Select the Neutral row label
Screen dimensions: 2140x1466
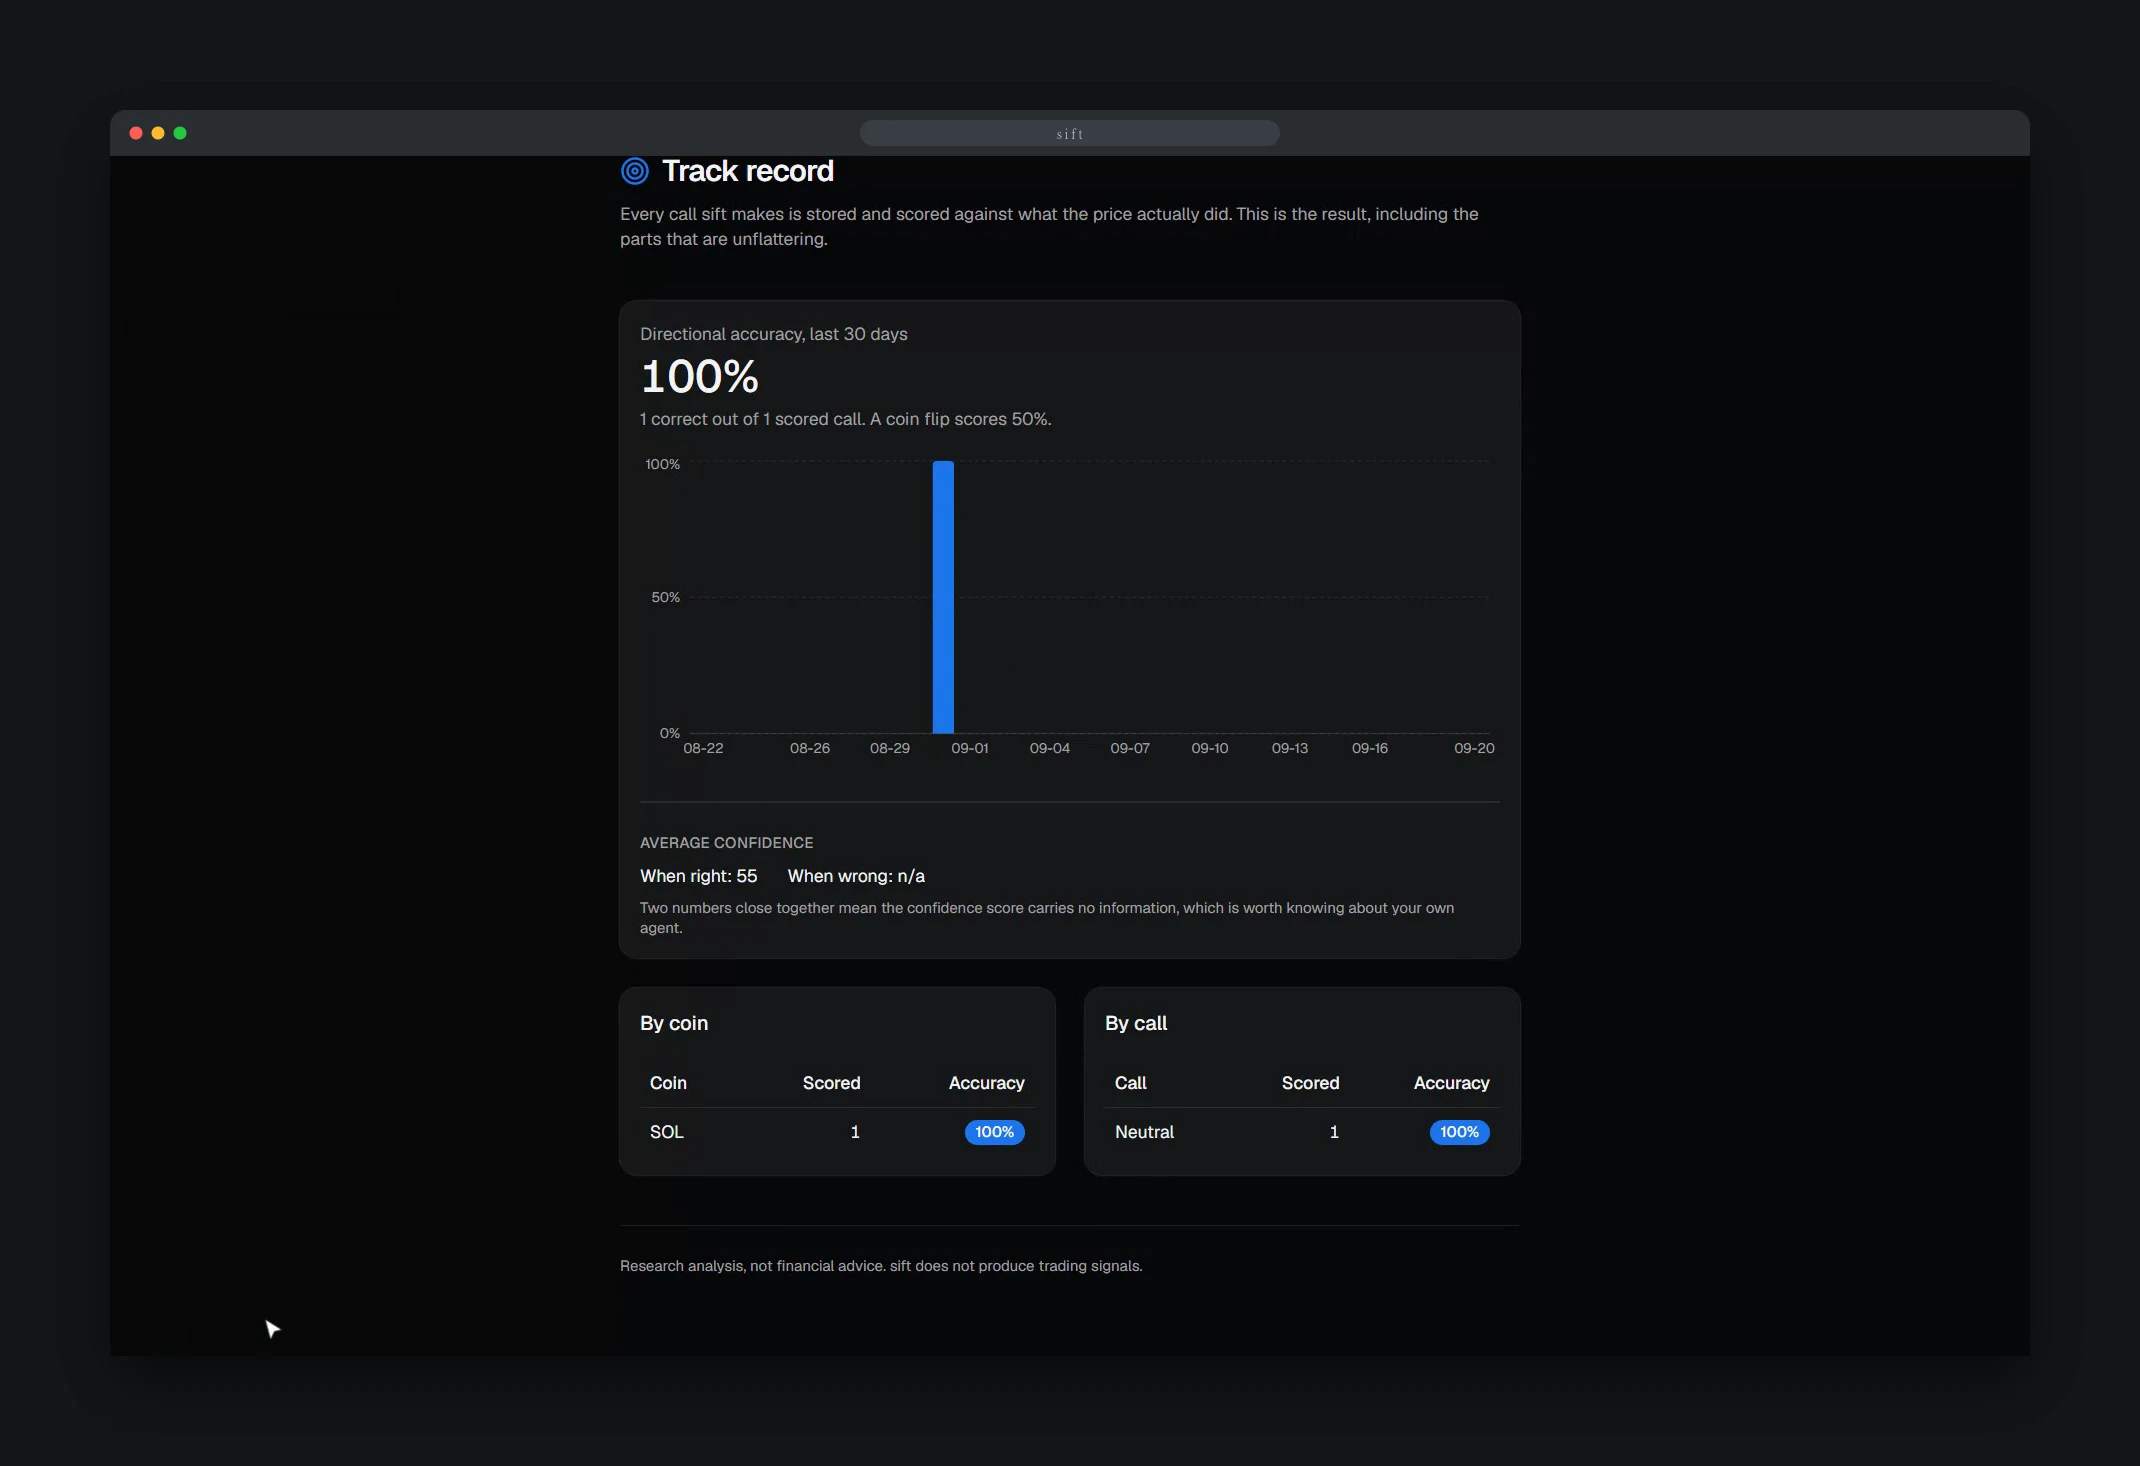pos(1144,1132)
